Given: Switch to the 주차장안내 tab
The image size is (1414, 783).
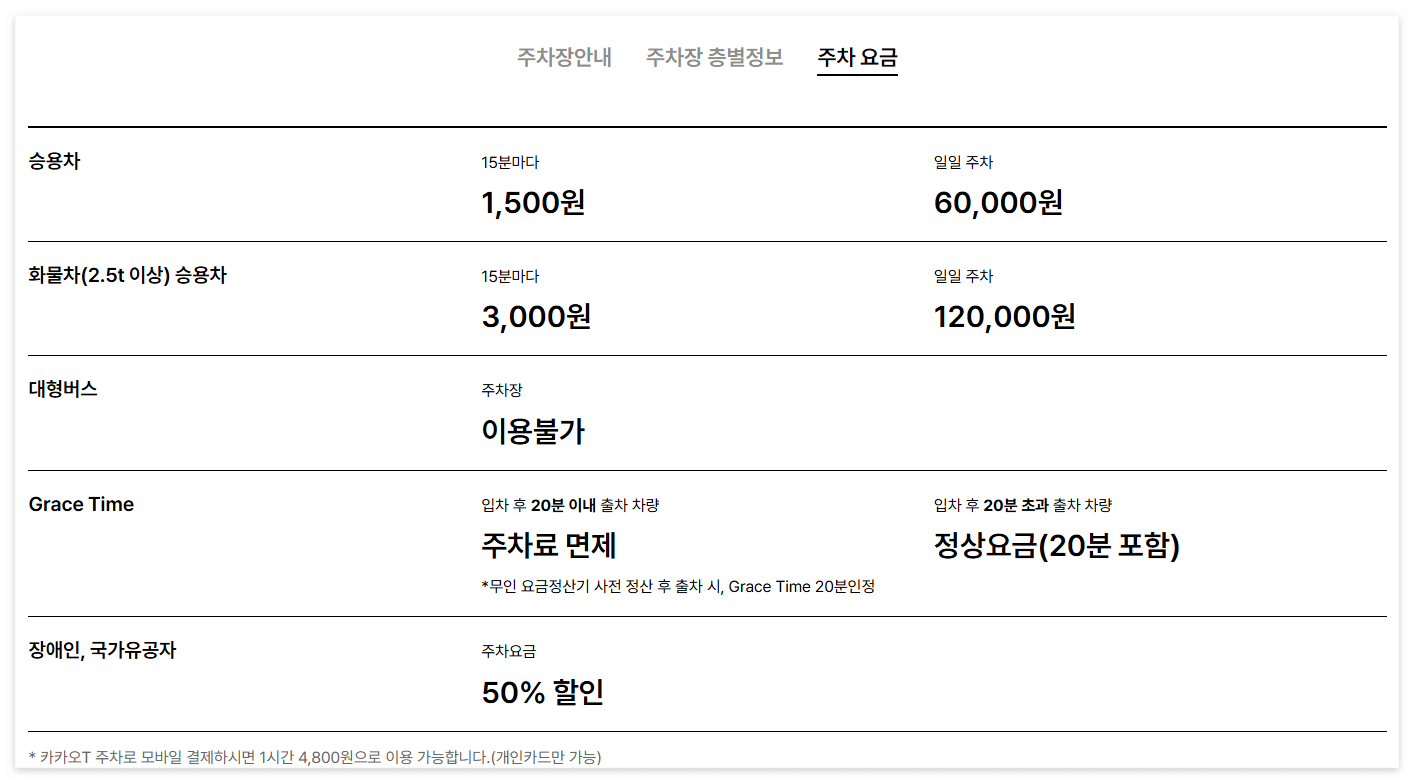Looking at the screenshot, I should pyautogui.click(x=565, y=57).
